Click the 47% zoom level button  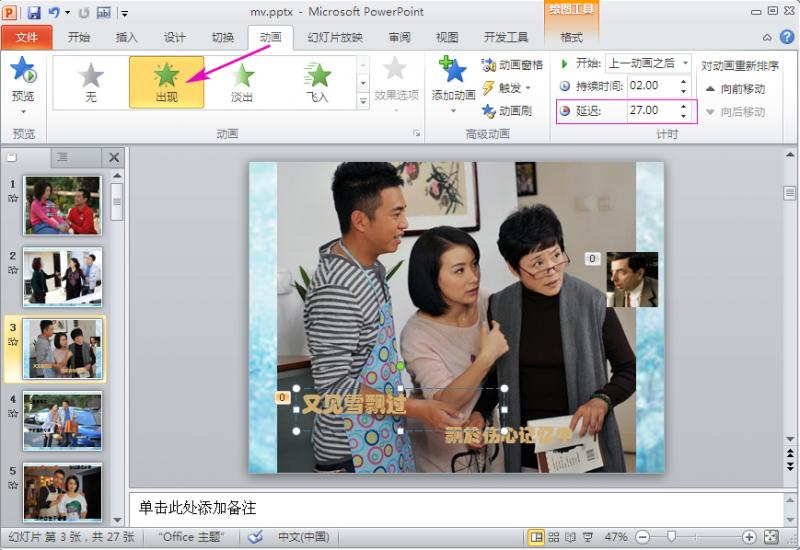(615, 537)
